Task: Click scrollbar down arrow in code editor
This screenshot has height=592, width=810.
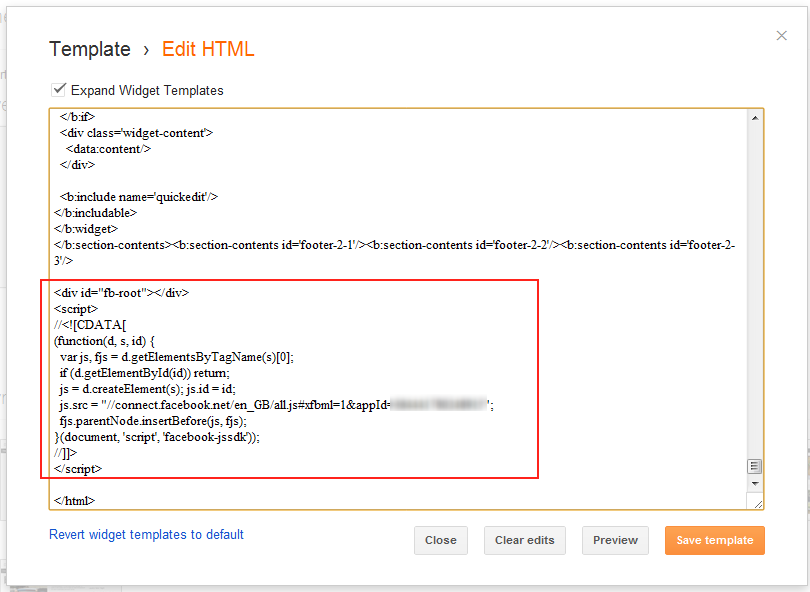Action: 755,484
